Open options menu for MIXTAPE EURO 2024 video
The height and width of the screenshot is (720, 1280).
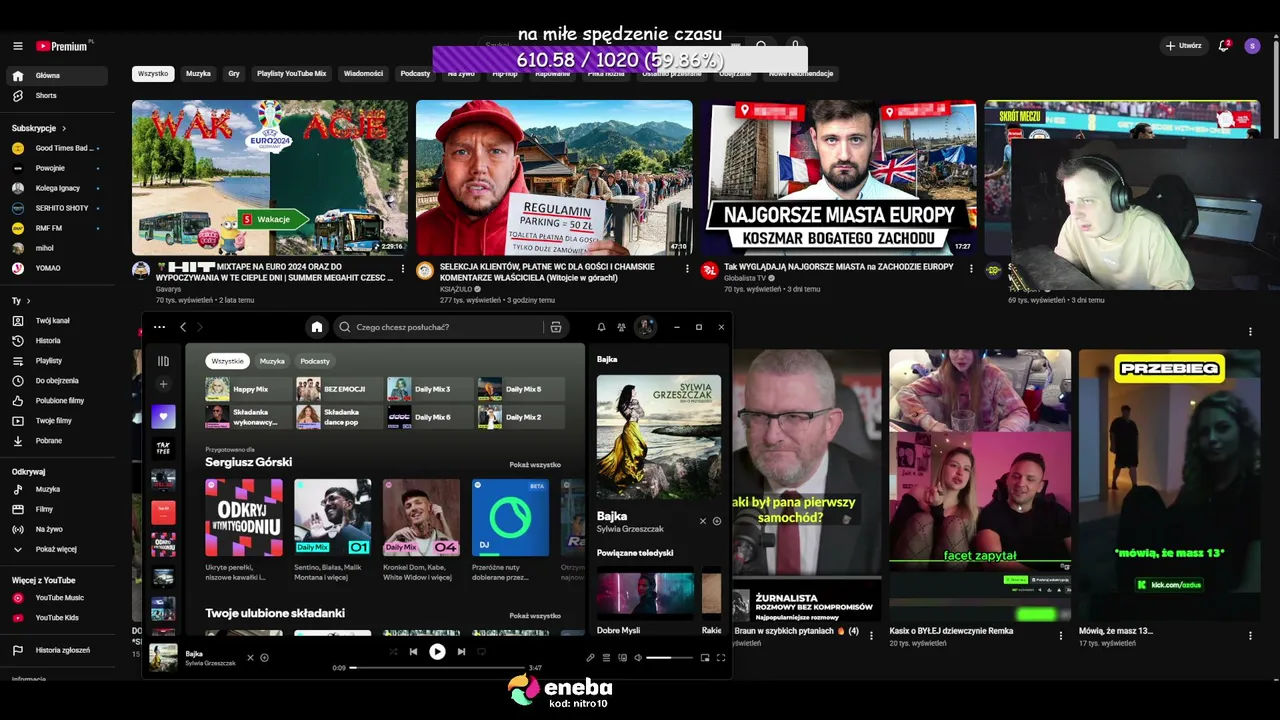(403, 268)
